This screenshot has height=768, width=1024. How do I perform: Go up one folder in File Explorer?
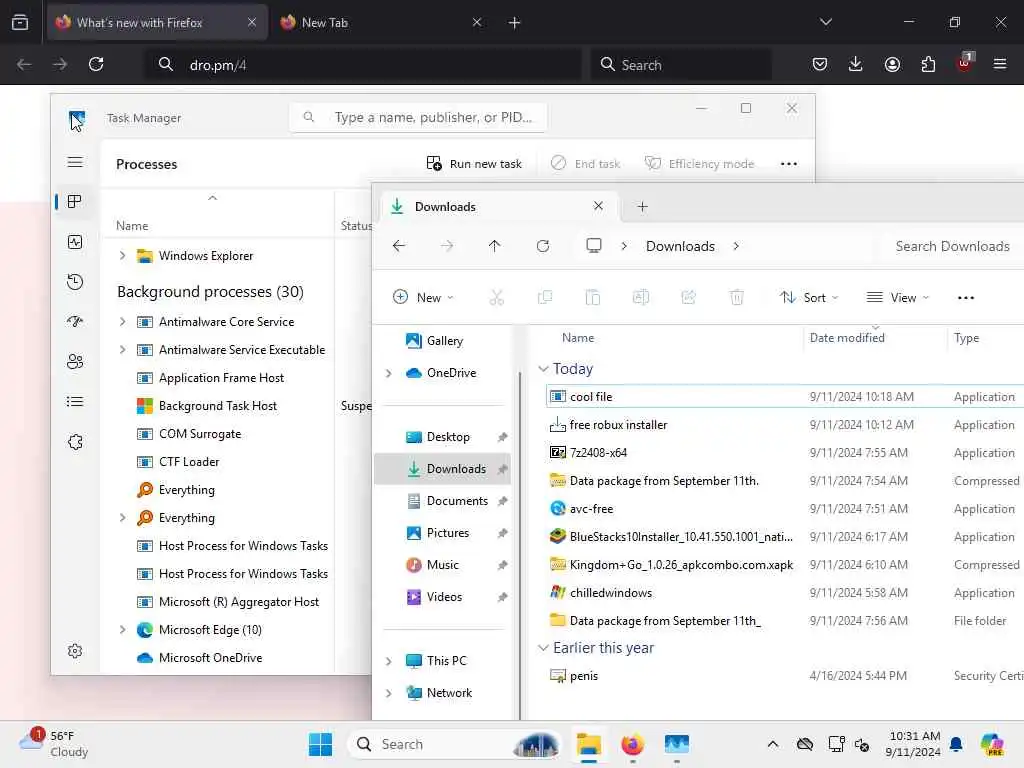(x=494, y=246)
